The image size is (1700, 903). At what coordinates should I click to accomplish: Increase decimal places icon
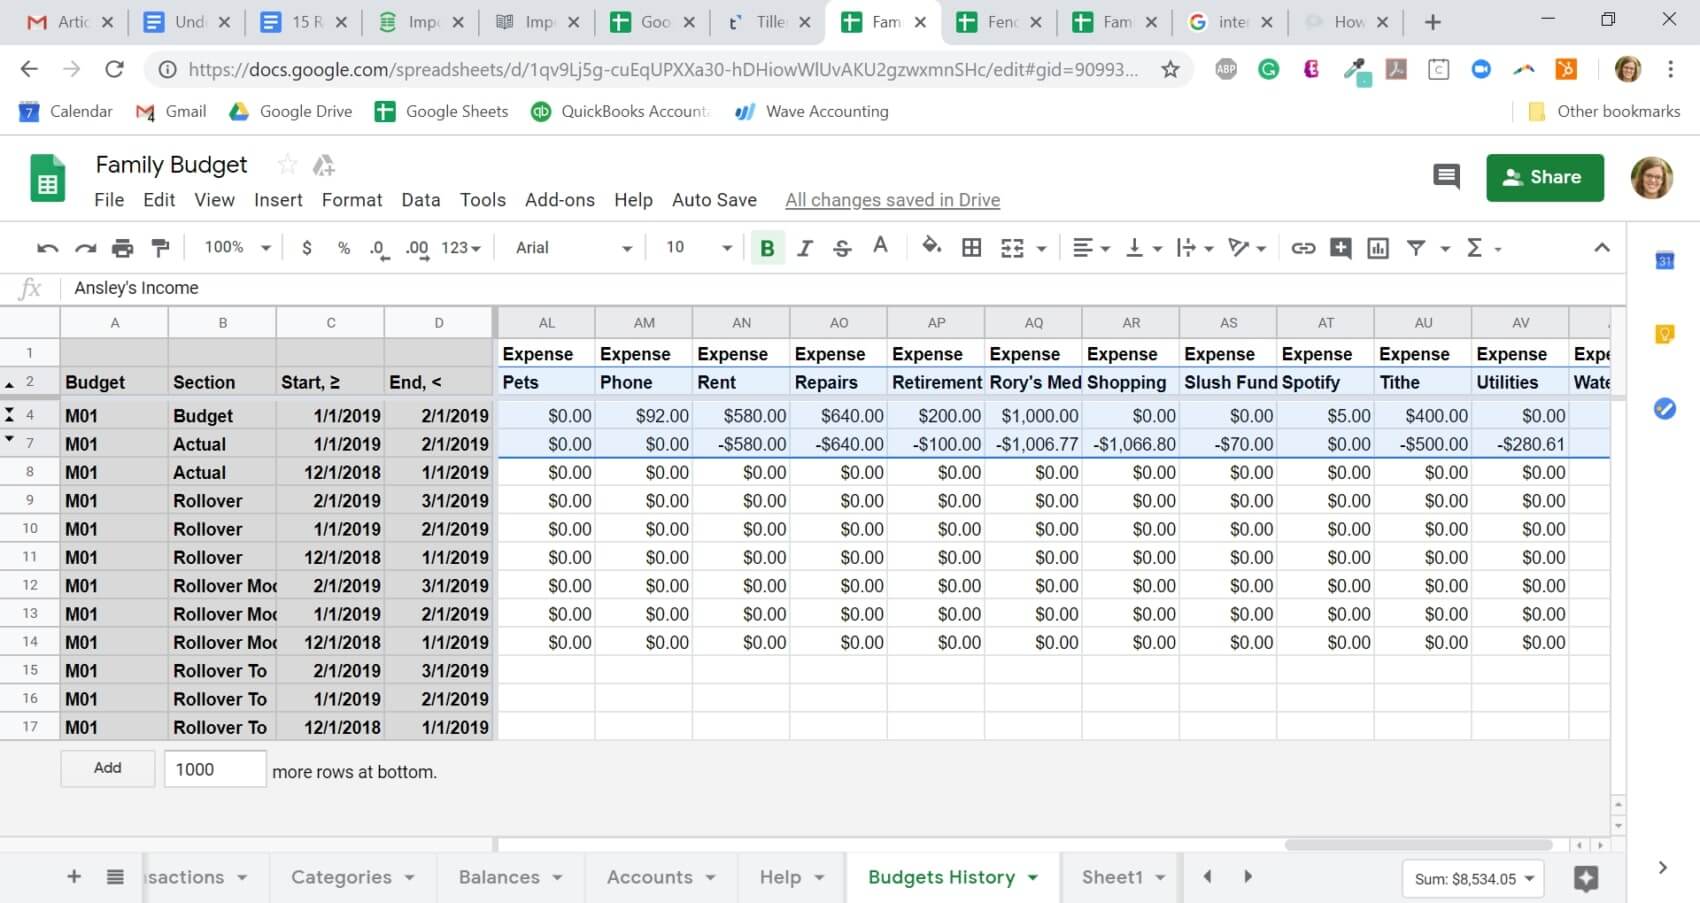click(x=417, y=248)
